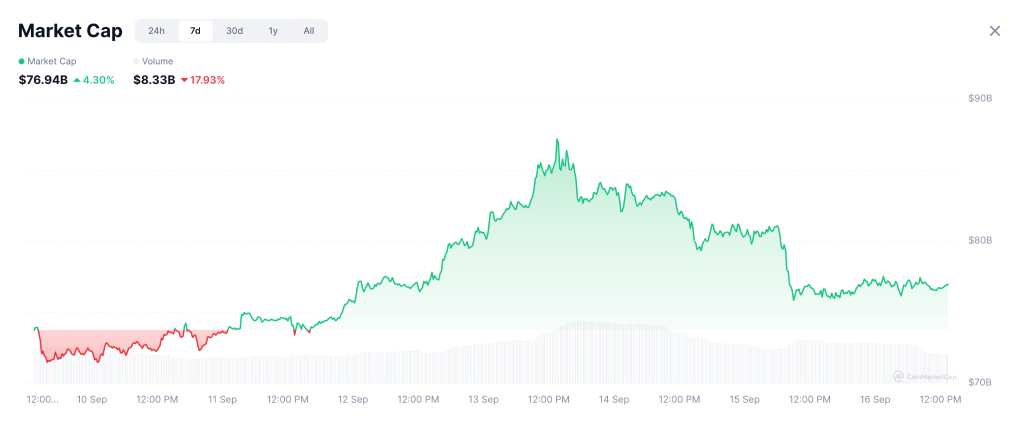The width and height of the screenshot is (1024, 433).
Task: Click the green Market Cap legend dot
Action: coord(22,61)
